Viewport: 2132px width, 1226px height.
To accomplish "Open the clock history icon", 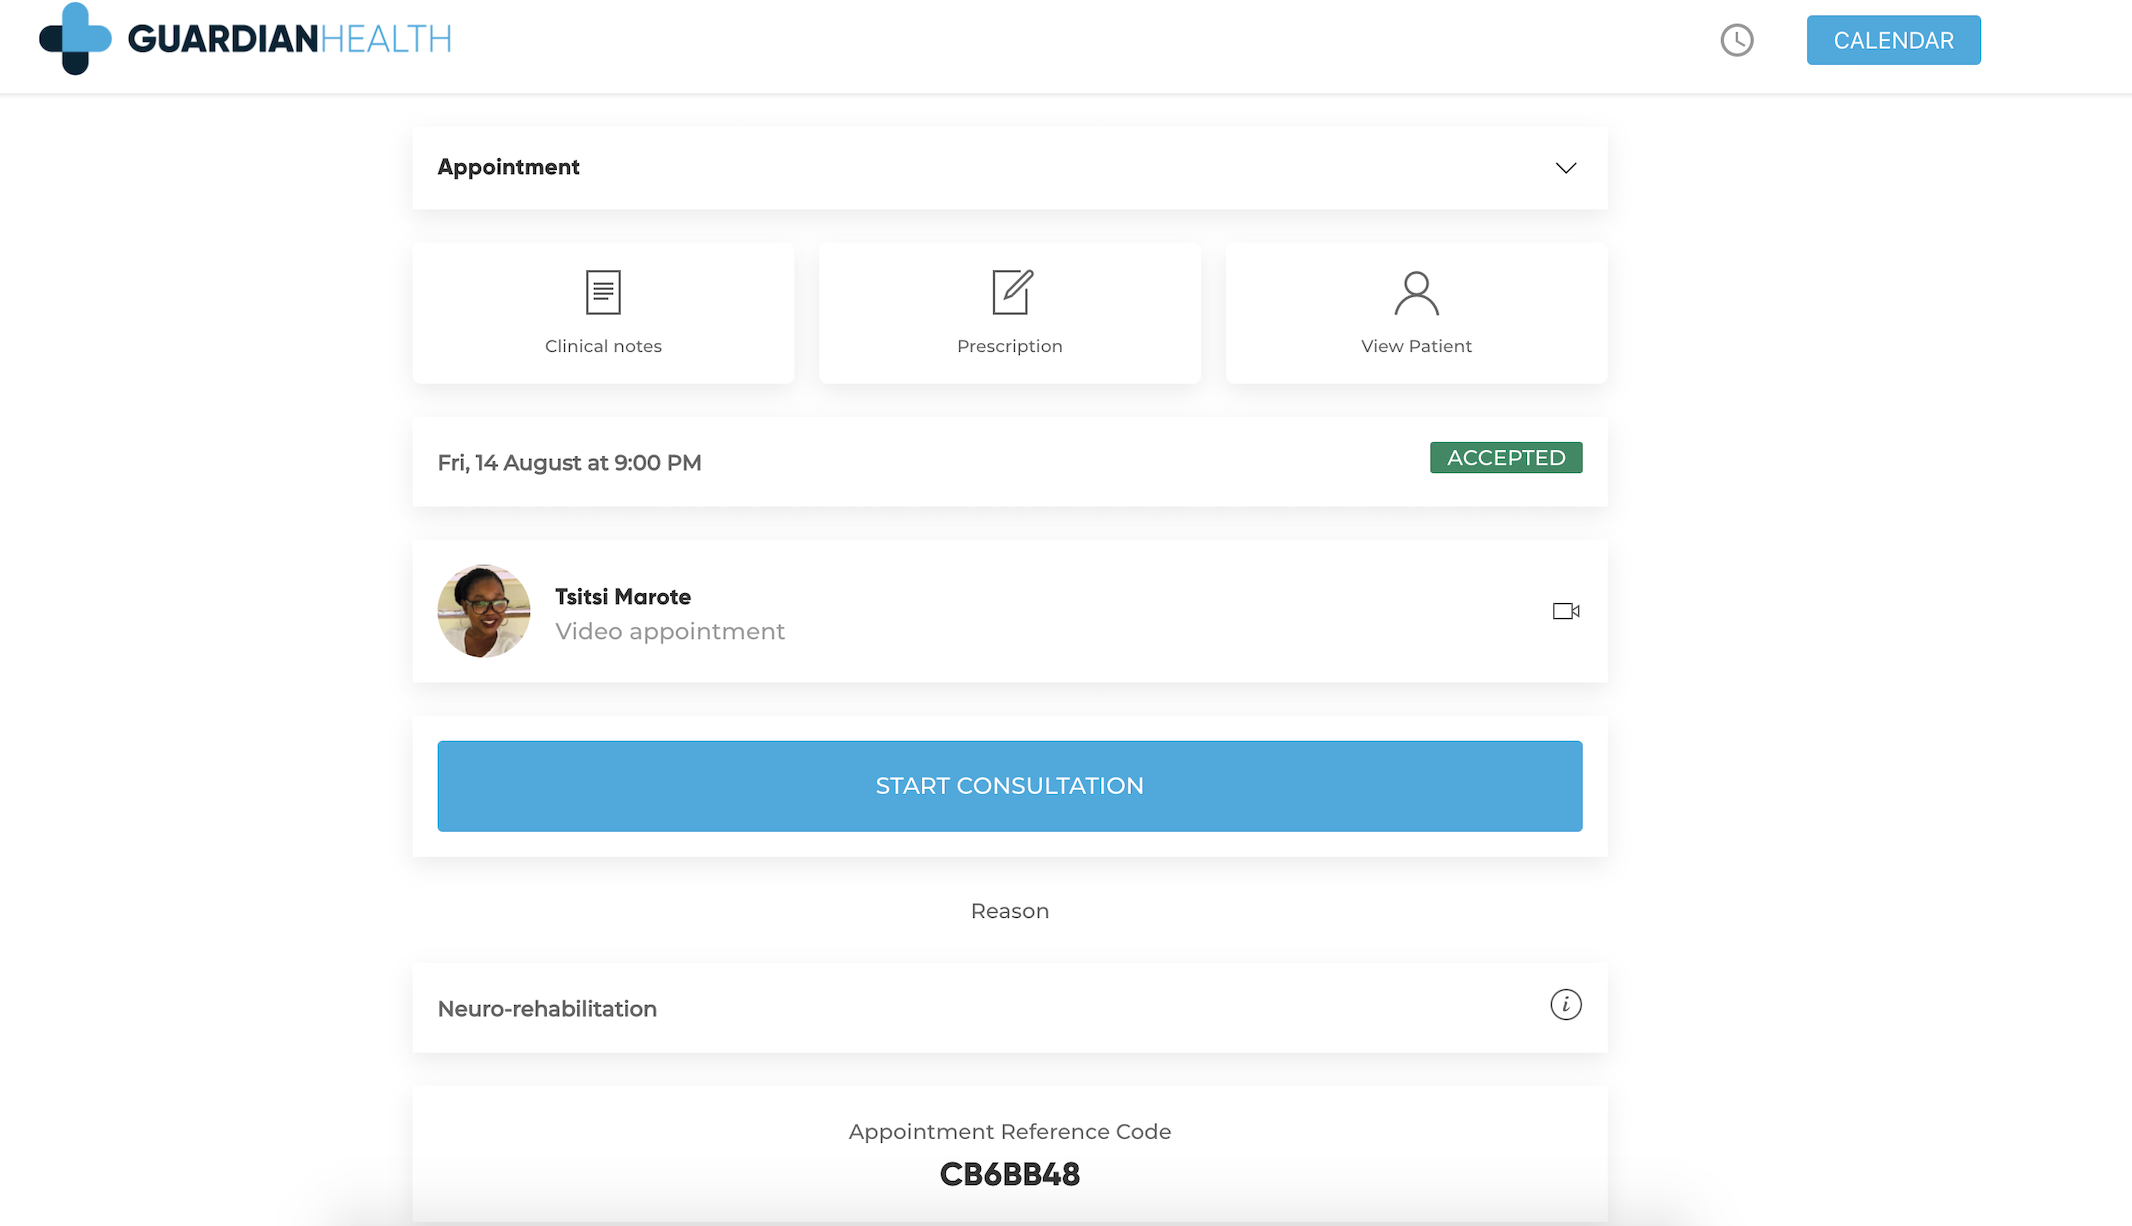I will 1737,40.
